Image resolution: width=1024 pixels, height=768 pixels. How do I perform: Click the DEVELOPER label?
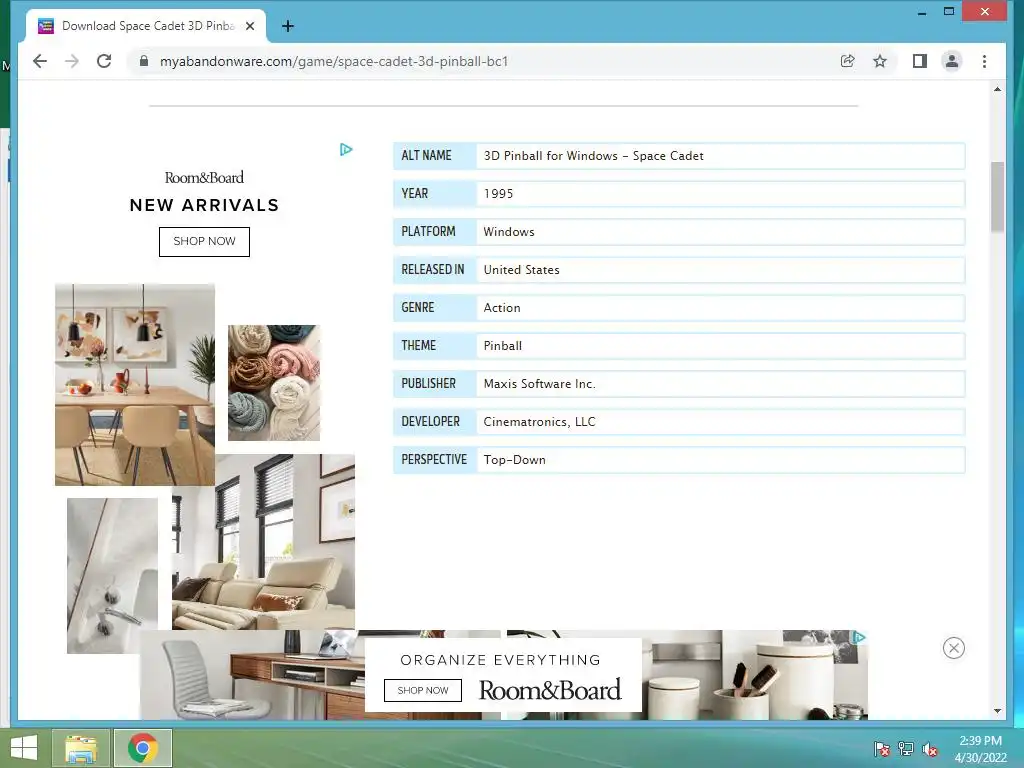[430, 421]
